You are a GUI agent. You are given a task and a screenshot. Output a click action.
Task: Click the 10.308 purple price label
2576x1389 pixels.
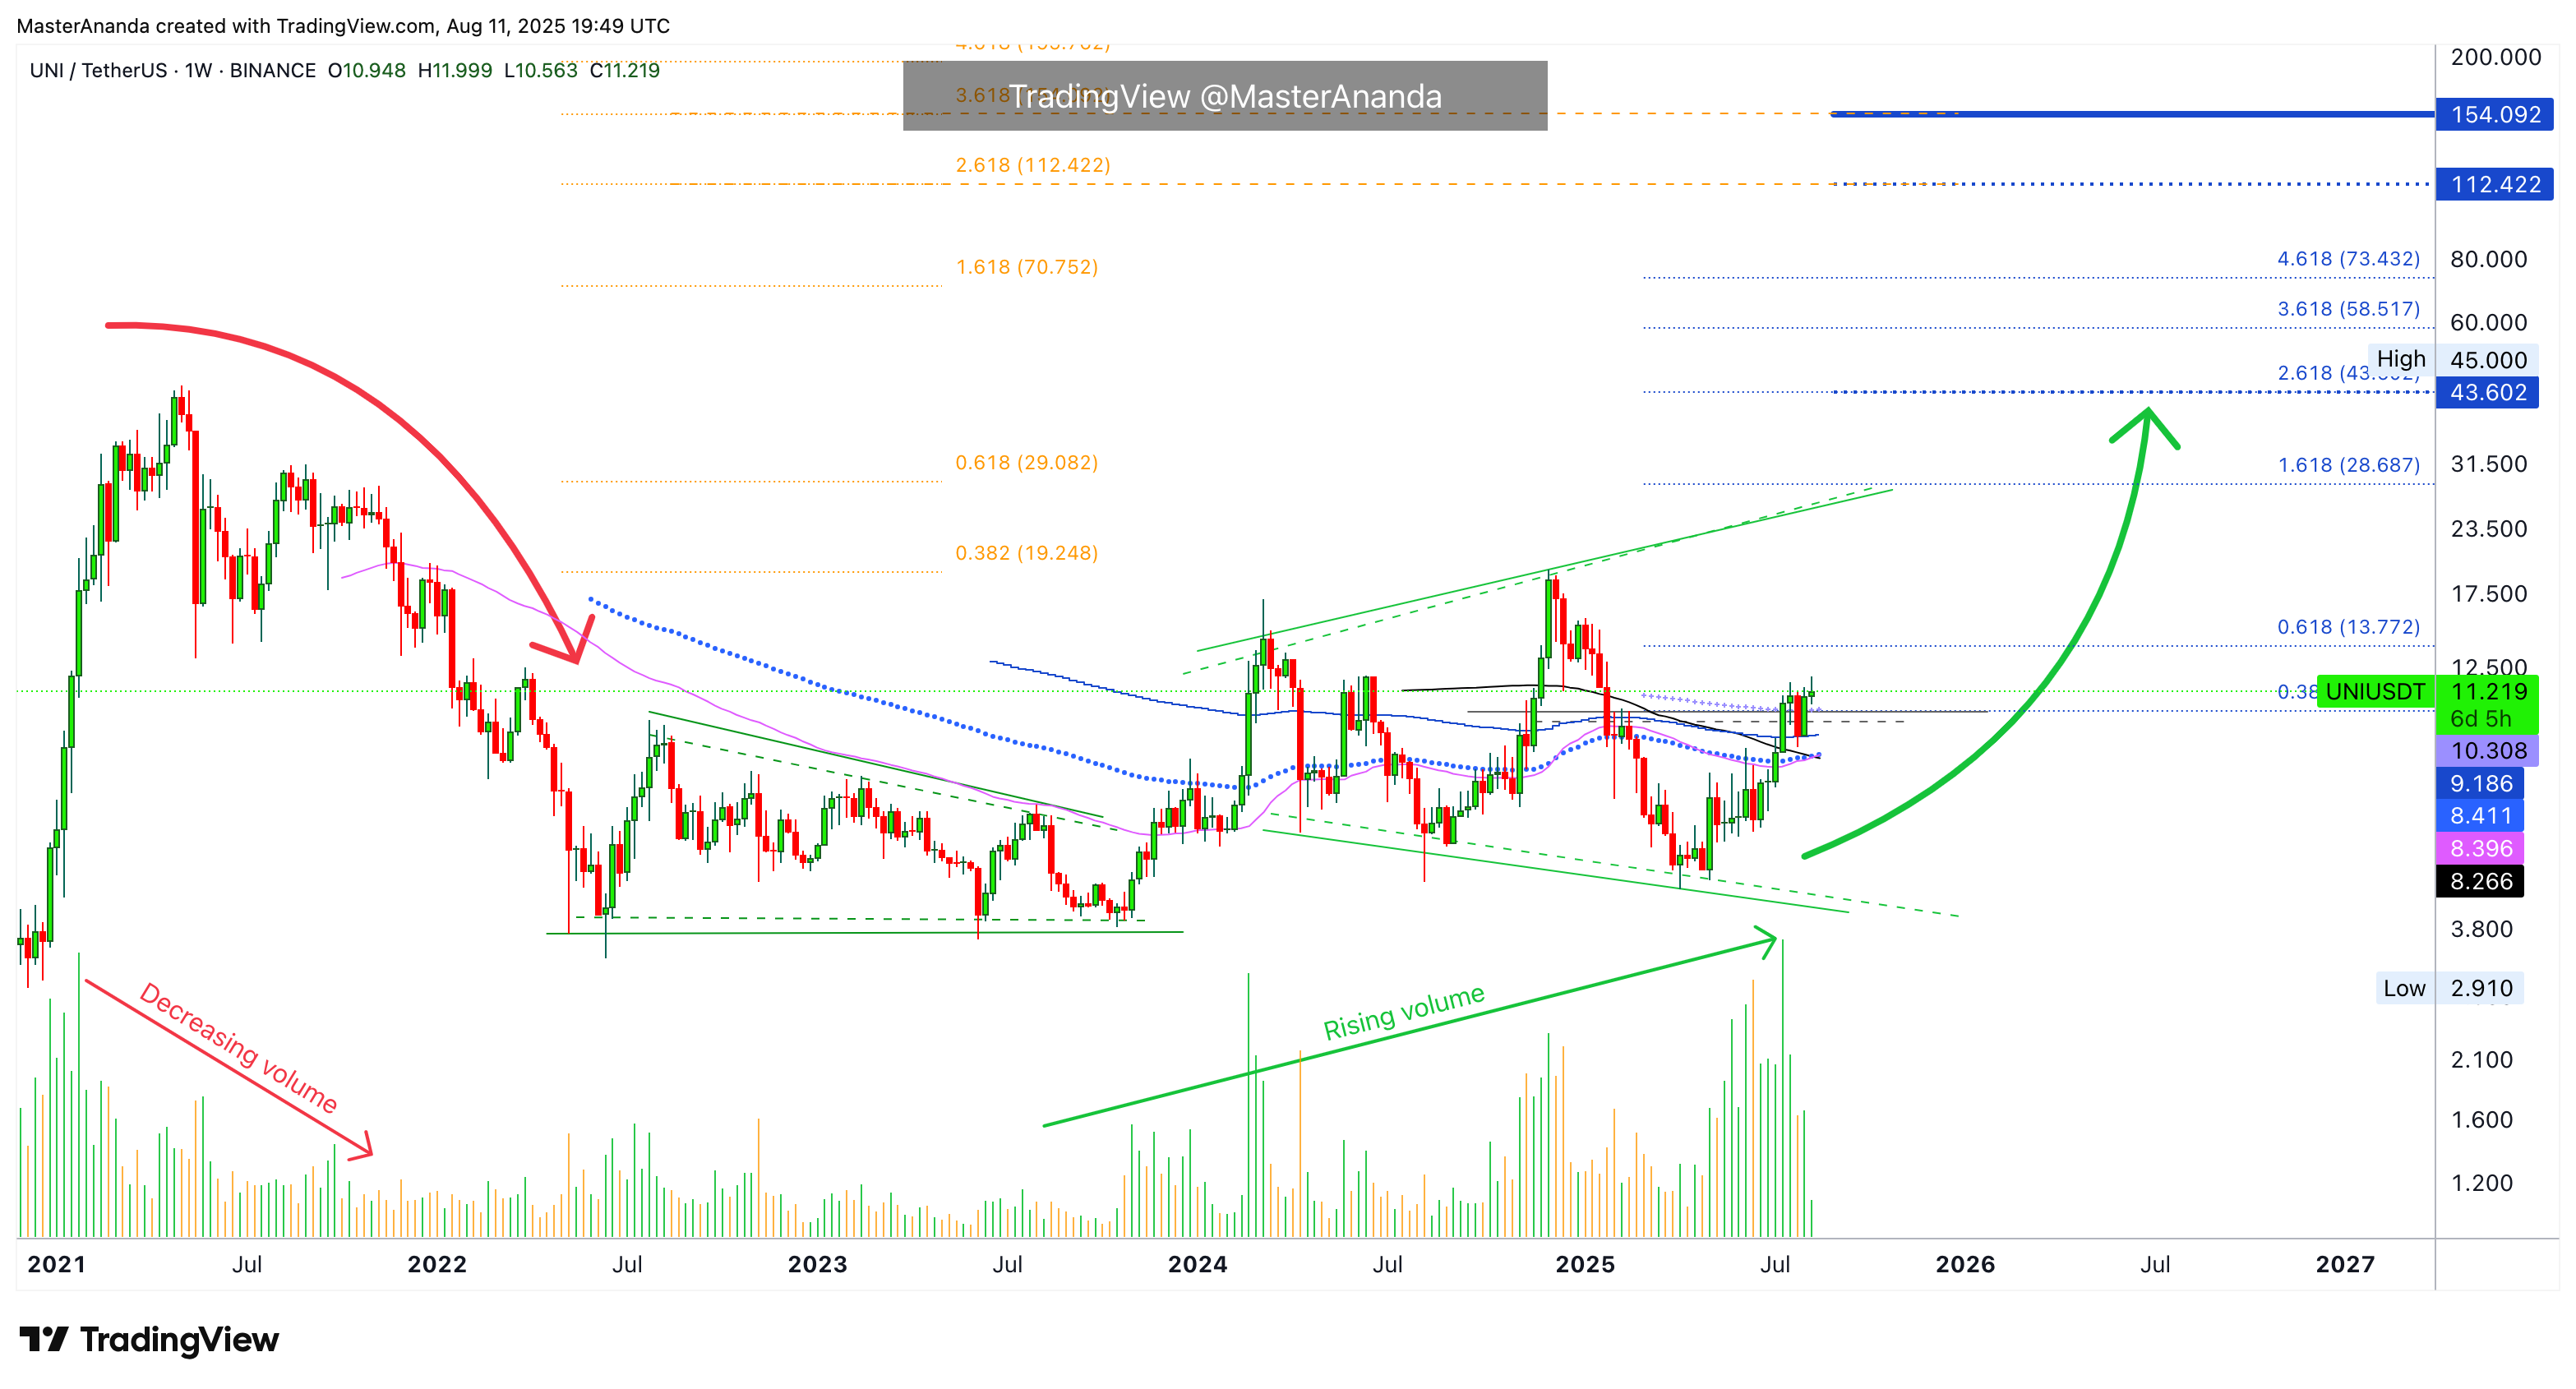pyautogui.click(x=2487, y=751)
